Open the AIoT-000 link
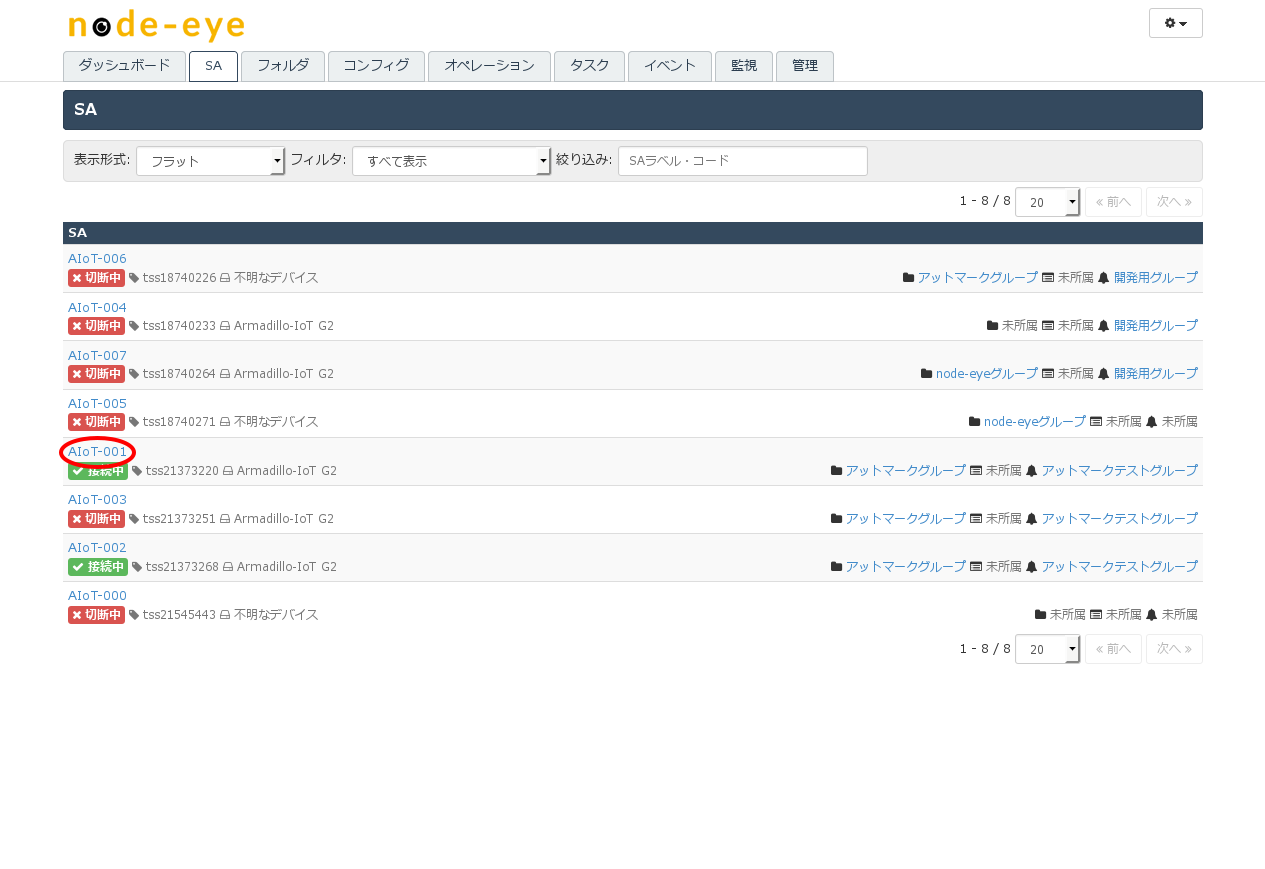 point(97,595)
